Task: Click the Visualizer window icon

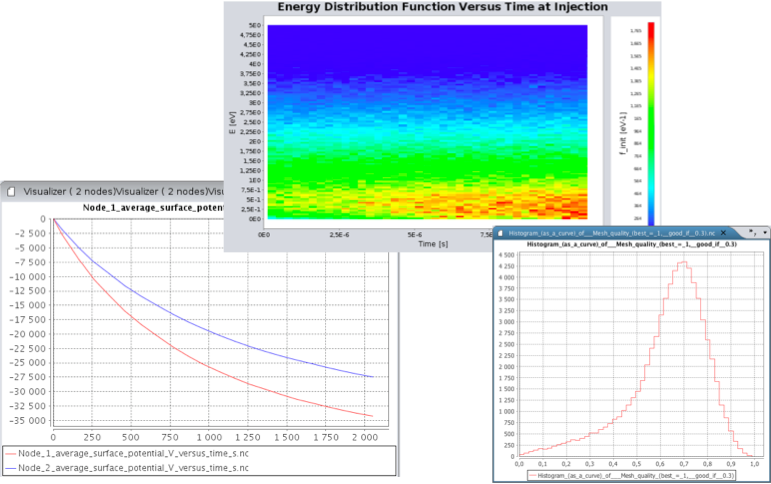Action: (11, 190)
